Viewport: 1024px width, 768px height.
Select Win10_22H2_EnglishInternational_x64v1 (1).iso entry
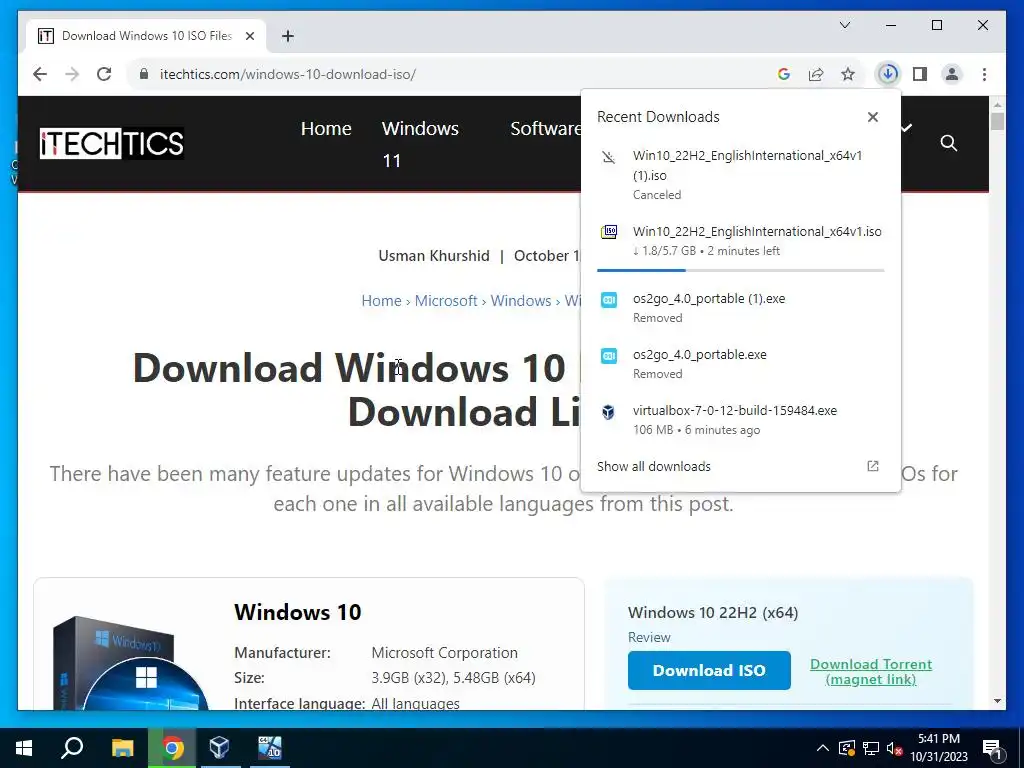741,174
